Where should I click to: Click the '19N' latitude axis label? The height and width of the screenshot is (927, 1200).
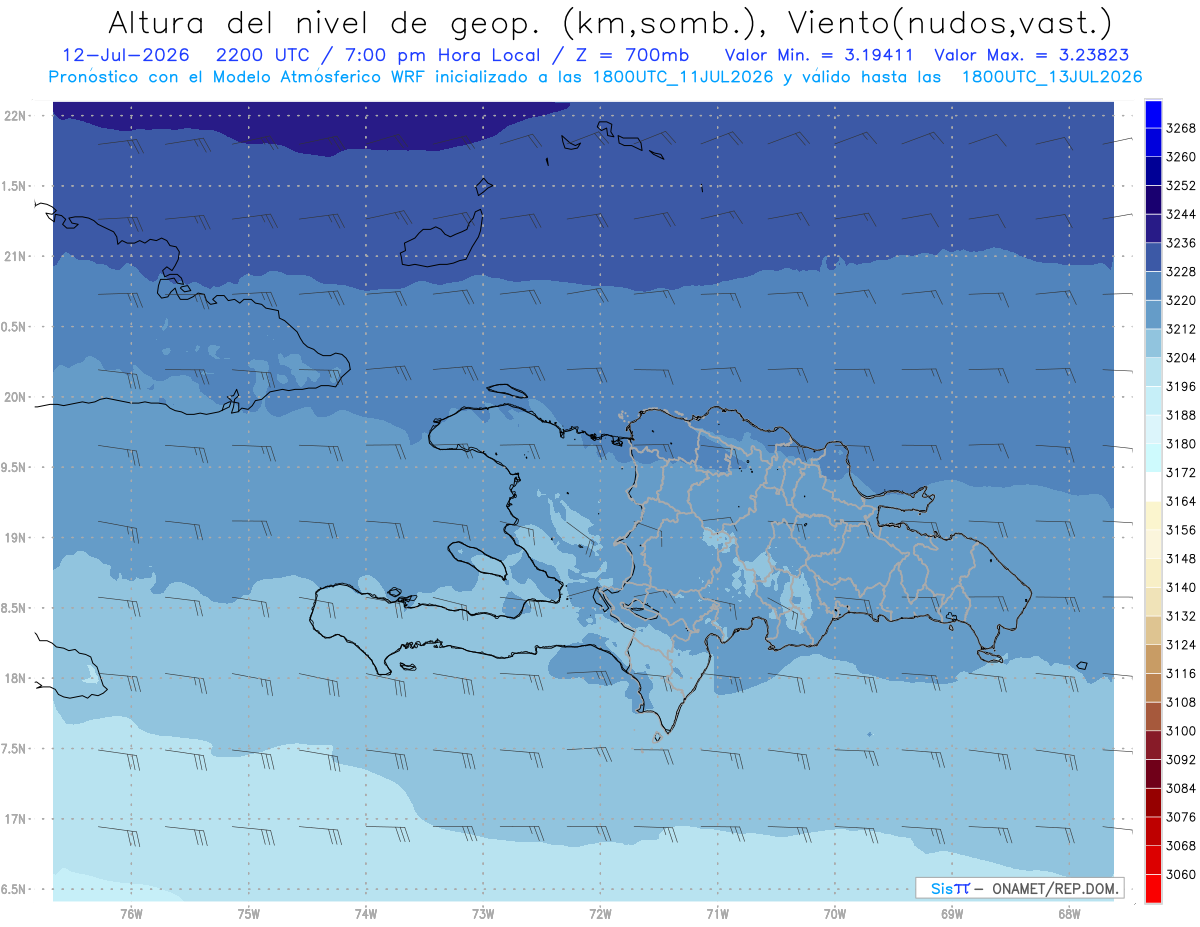pos(16,538)
